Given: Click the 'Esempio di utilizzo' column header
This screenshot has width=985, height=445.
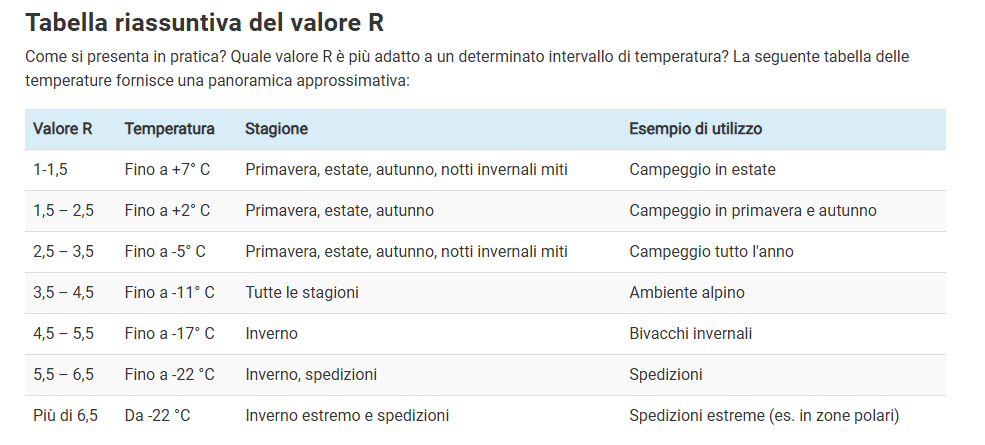Looking at the screenshot, I should [x=696, y=129].
